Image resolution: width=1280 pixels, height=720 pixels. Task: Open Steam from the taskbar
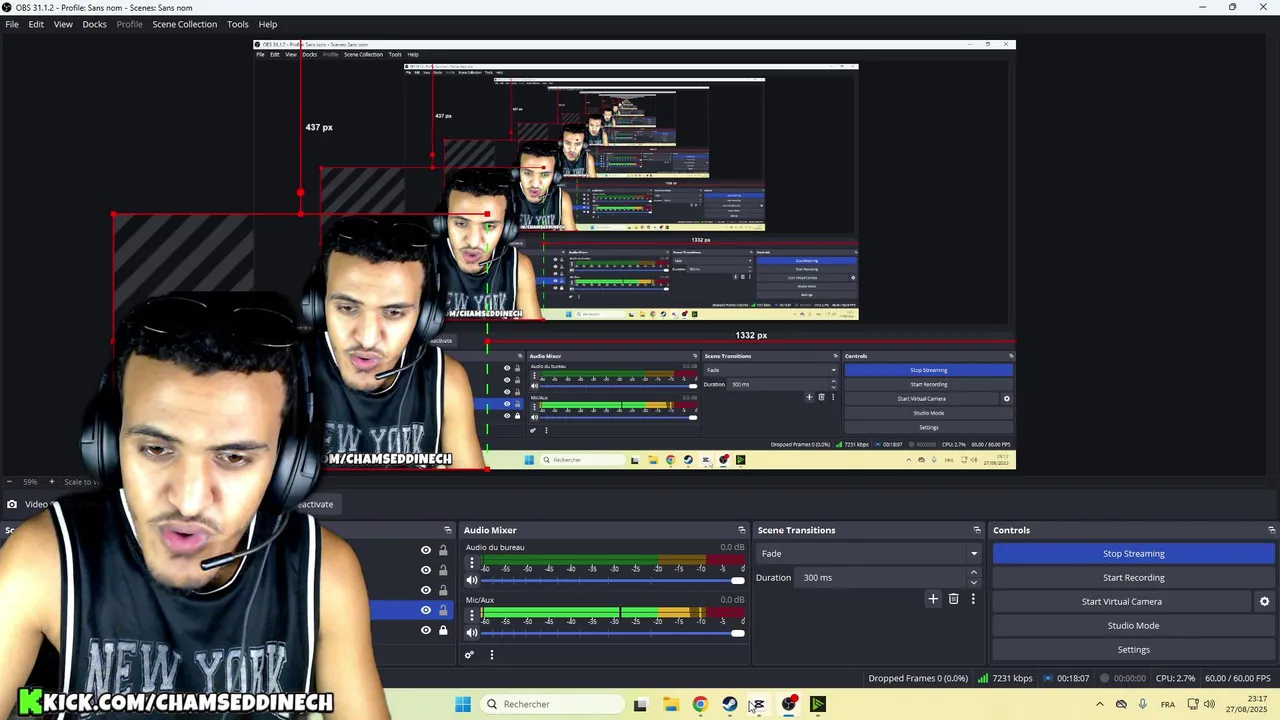(x=729, y=704)
